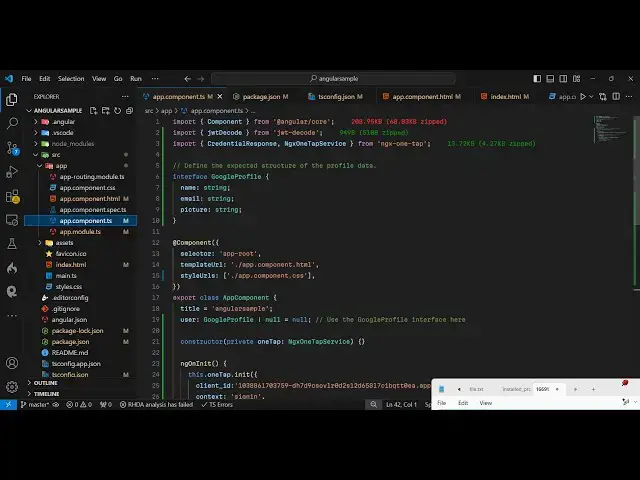
Task: Click the remote window indicator in the status bar
Action: (x=8, y=404)
